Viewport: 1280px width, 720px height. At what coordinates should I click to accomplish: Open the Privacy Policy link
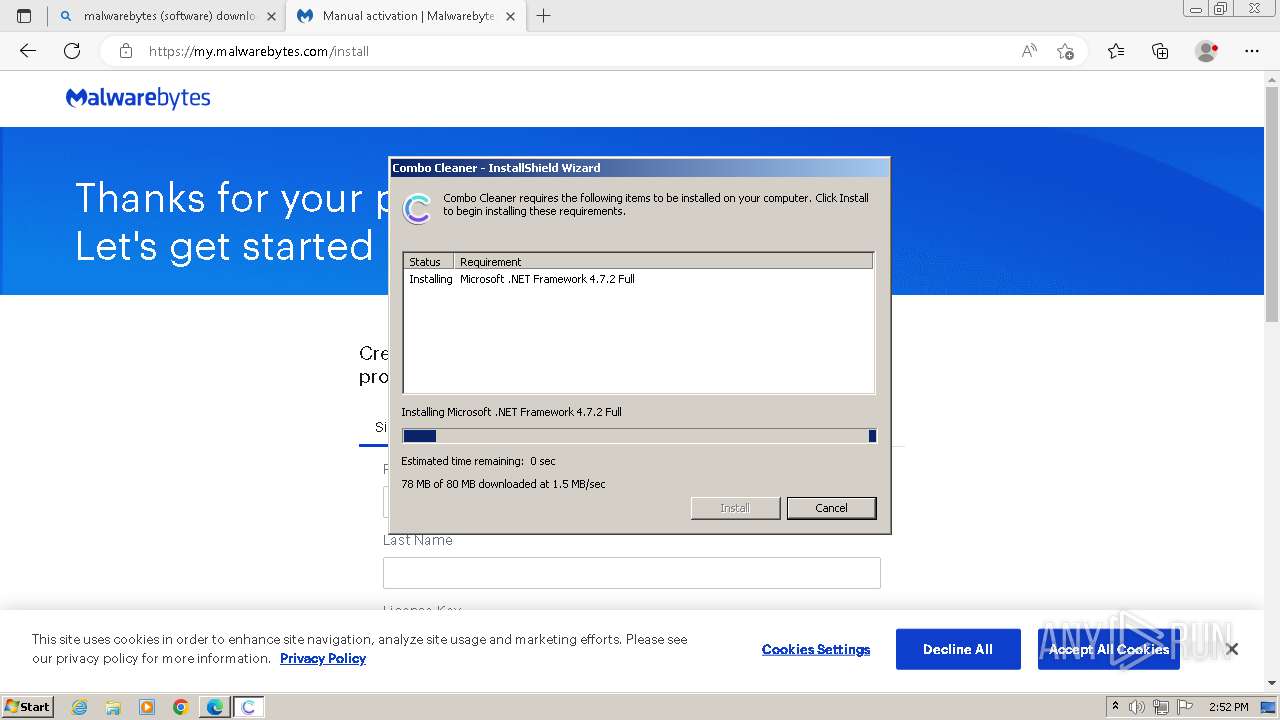pyautogui.click(x=323, y=658)
